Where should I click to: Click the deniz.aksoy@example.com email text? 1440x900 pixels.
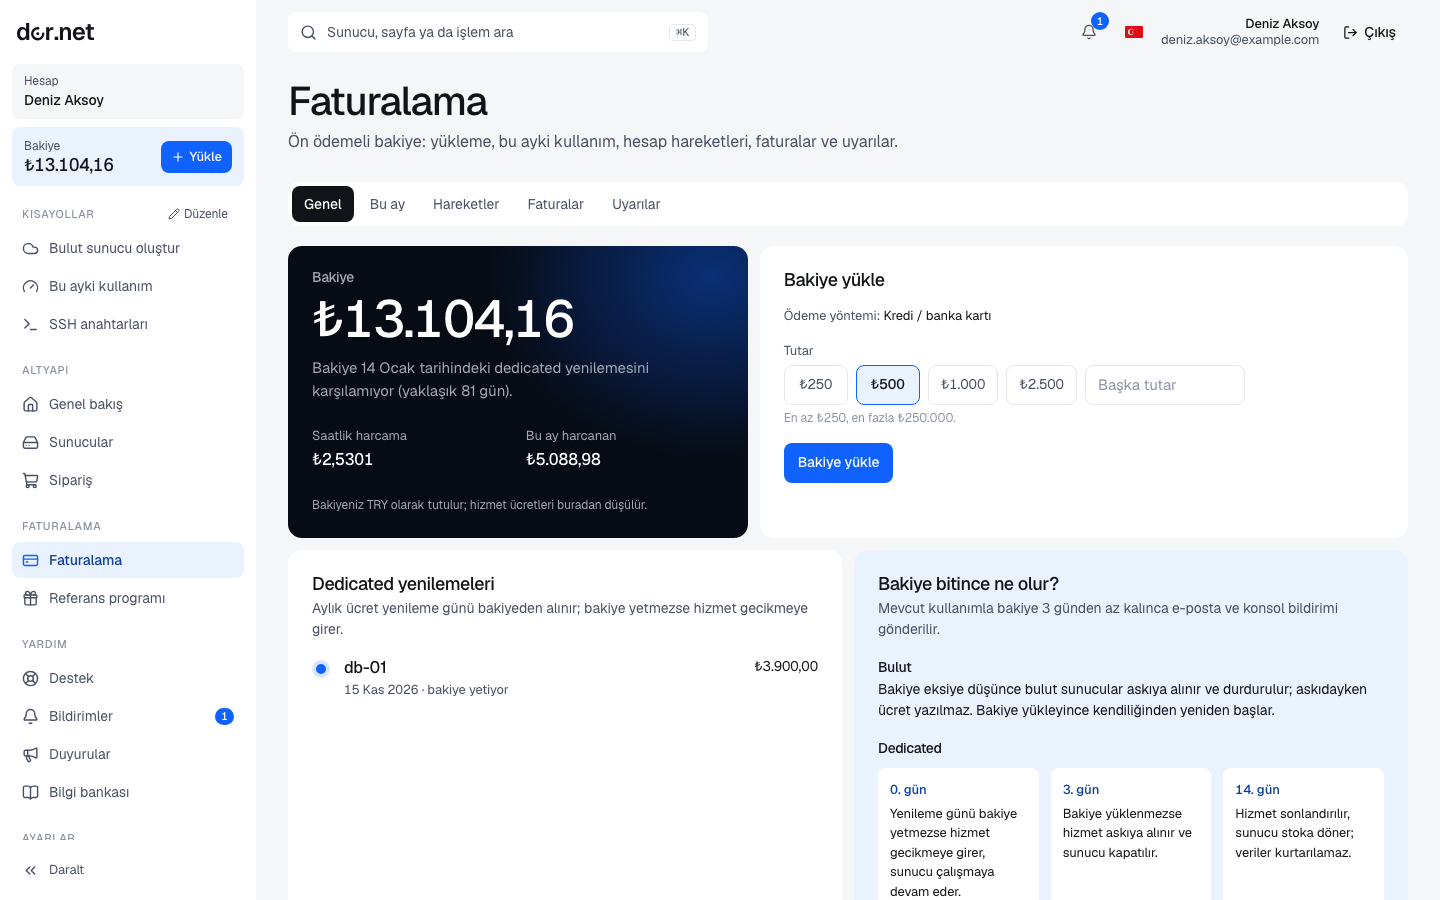(1240, 40)
